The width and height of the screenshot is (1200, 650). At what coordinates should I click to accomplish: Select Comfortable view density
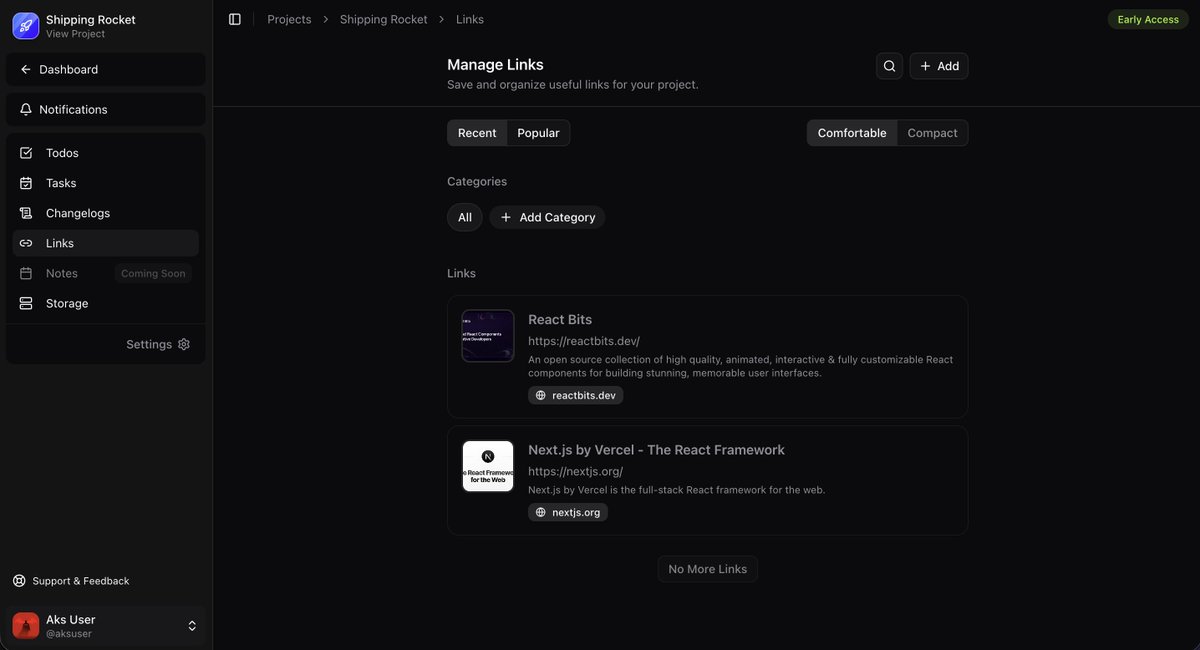pos(852,133)
